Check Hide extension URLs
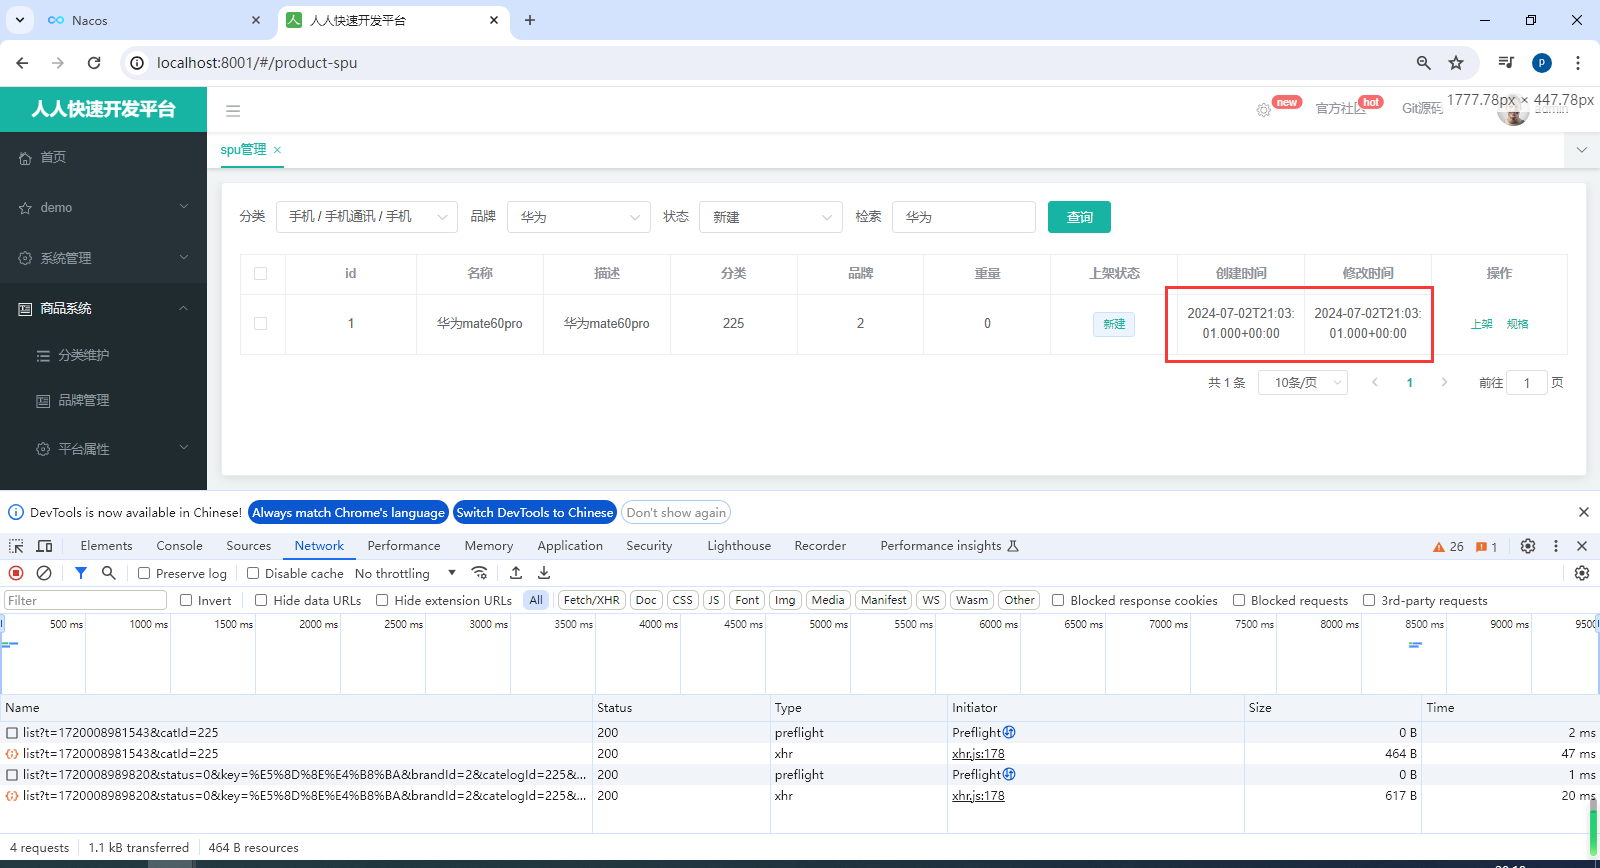Screen dimensions: 1600x868 382,600
